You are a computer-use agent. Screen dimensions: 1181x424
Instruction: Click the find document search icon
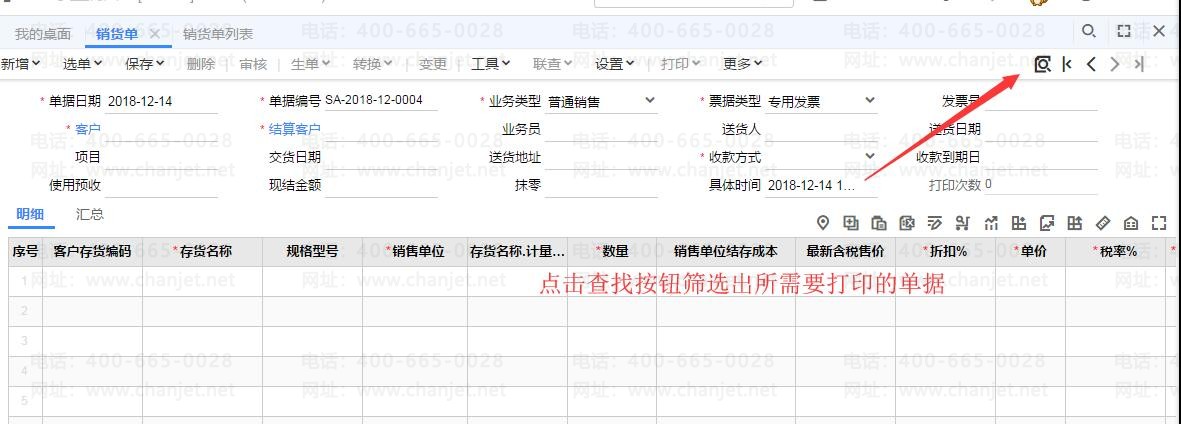pyautogui.click(x=1042, y=64)
